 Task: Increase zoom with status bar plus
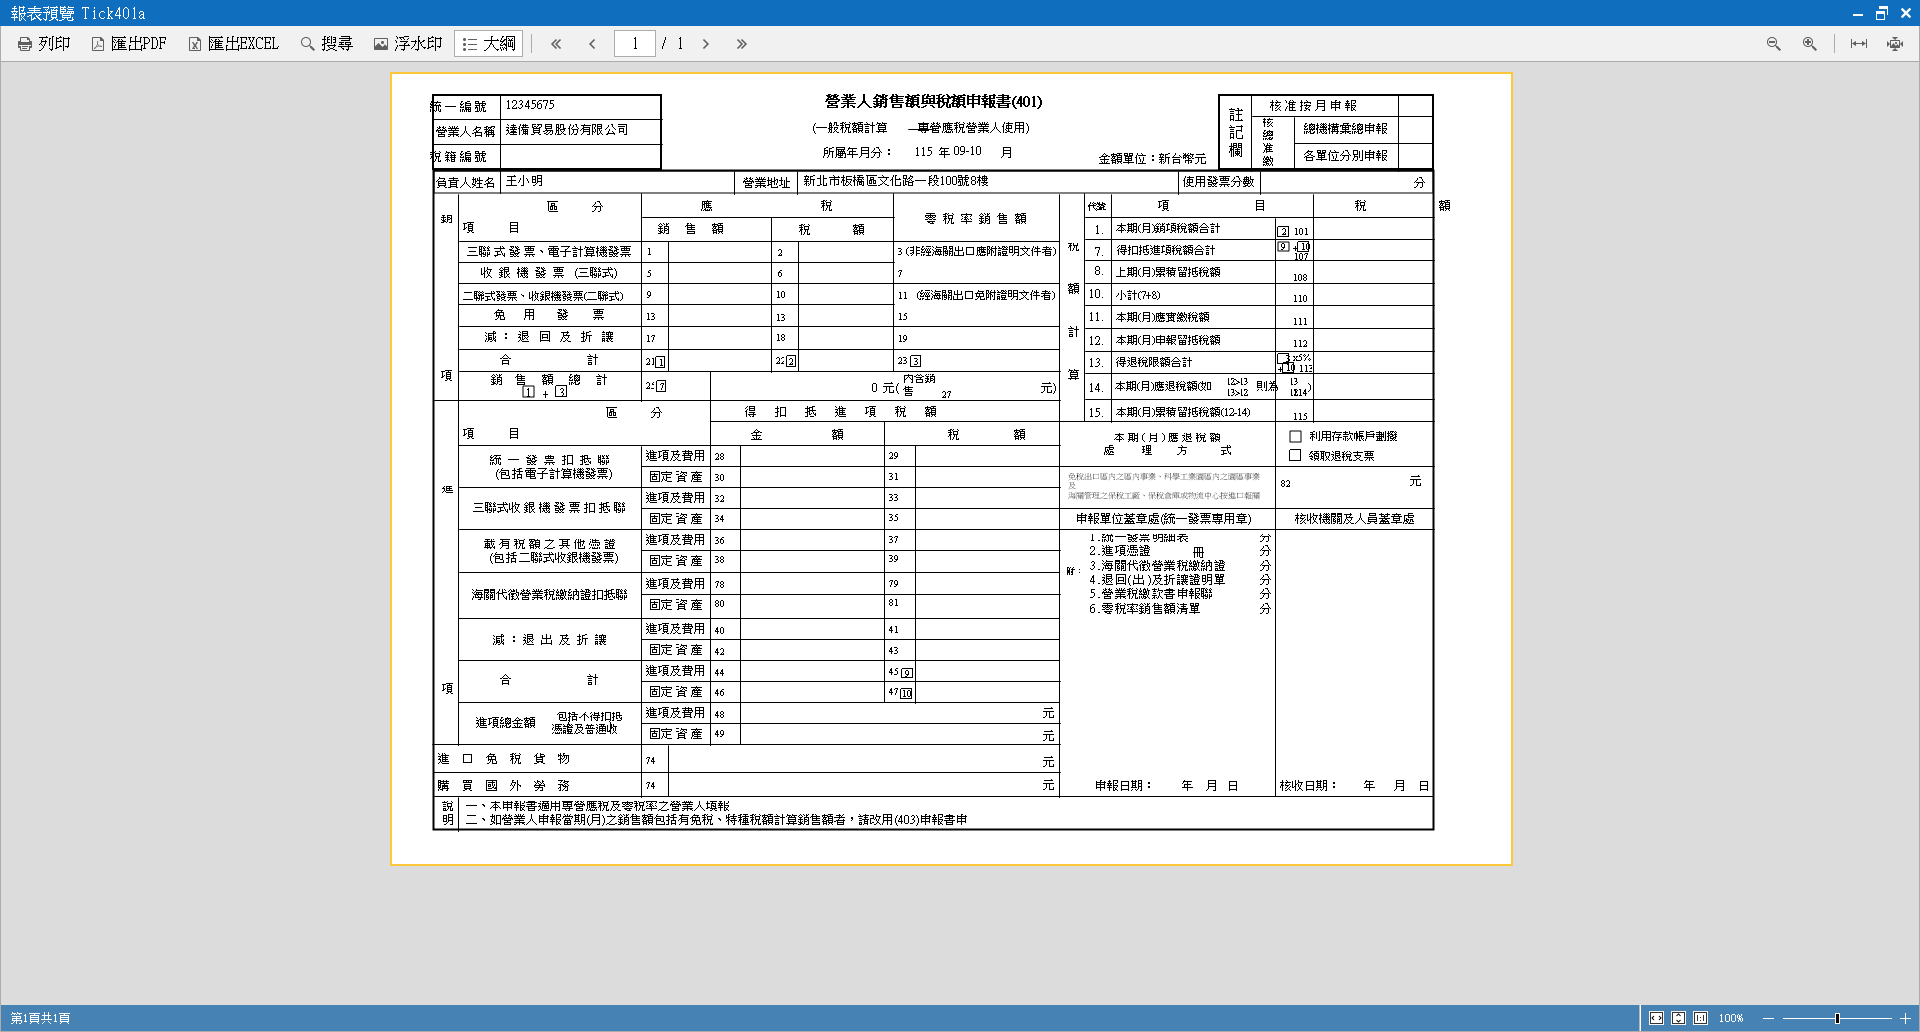click(1905, 1018)
